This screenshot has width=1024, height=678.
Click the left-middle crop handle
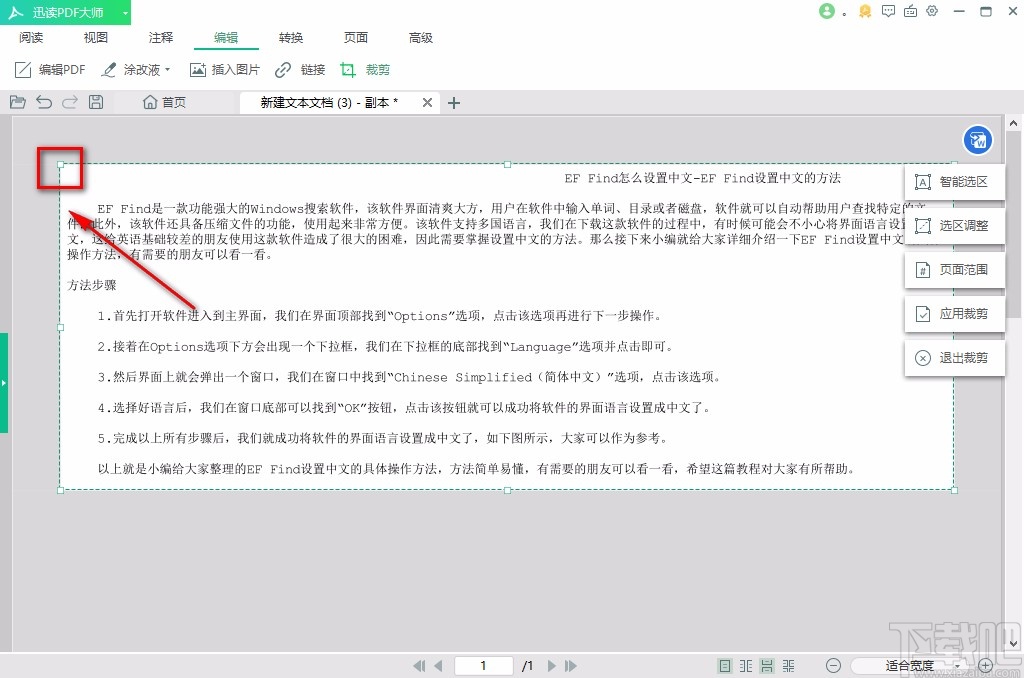(x=61, y=327)
